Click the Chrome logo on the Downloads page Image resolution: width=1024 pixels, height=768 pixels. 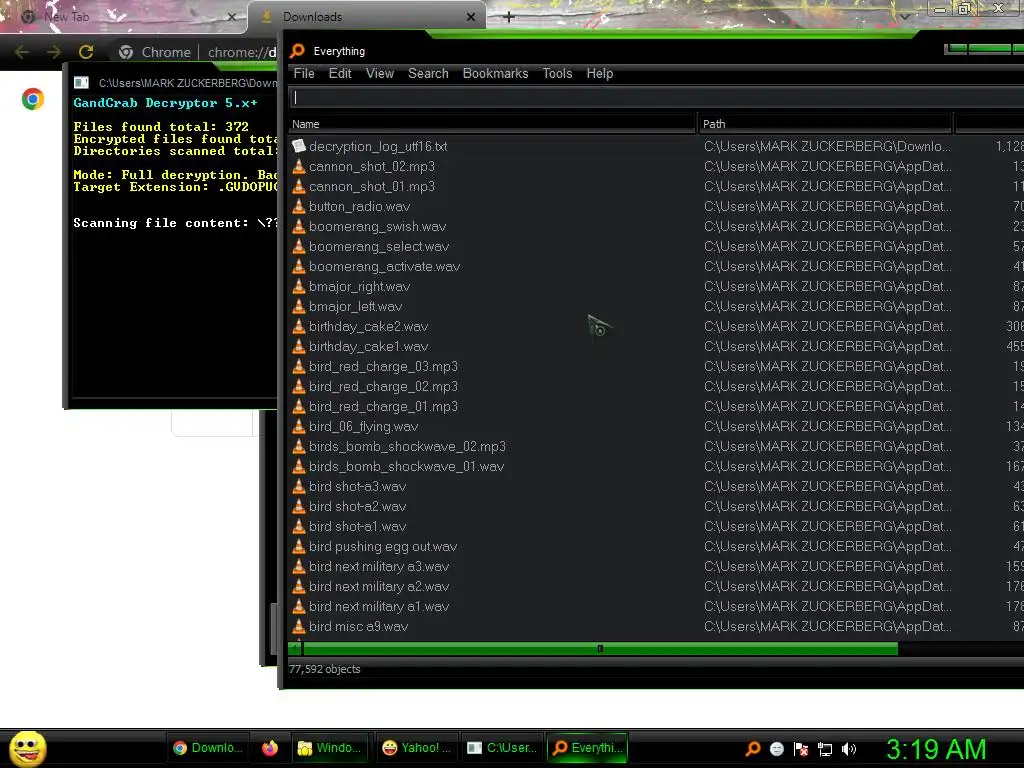point(33,99)
